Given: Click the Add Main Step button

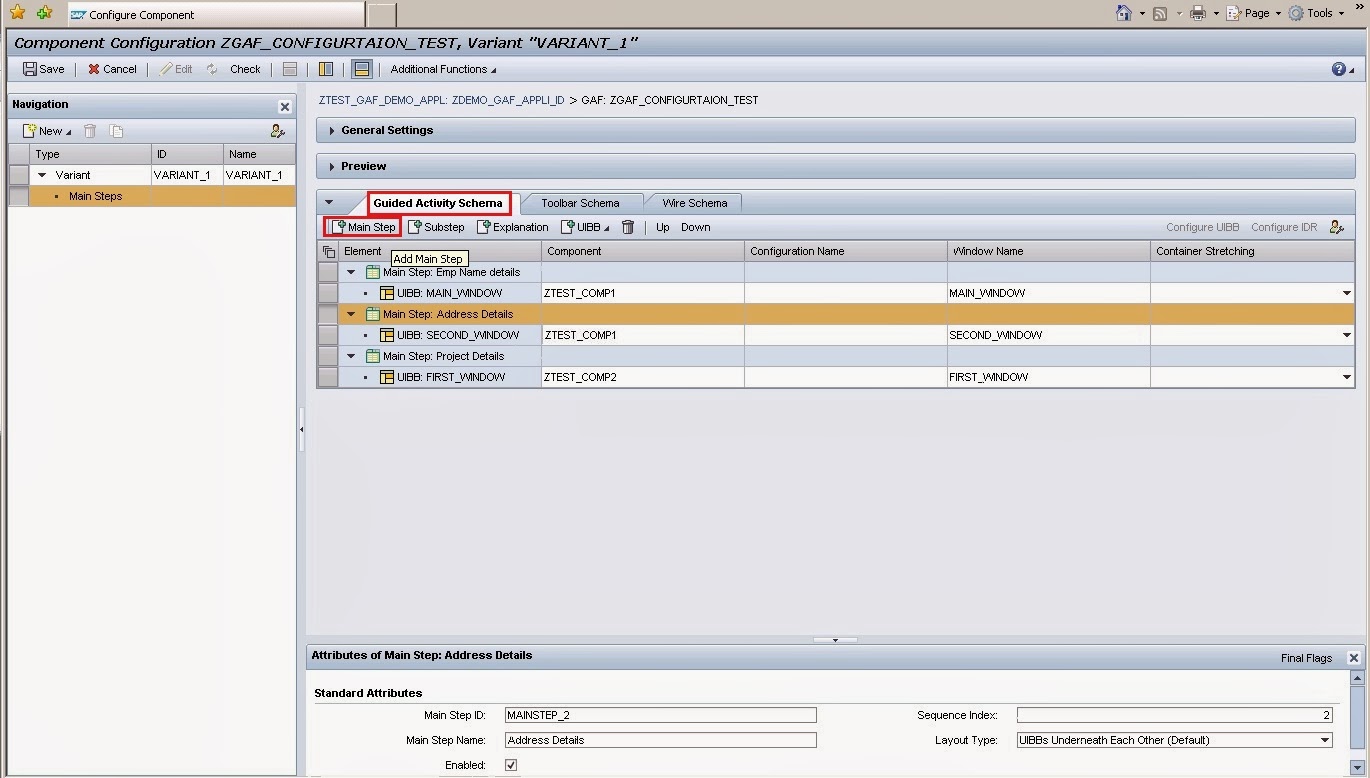Looking at the screenshot, I should [x=364, y=227].
